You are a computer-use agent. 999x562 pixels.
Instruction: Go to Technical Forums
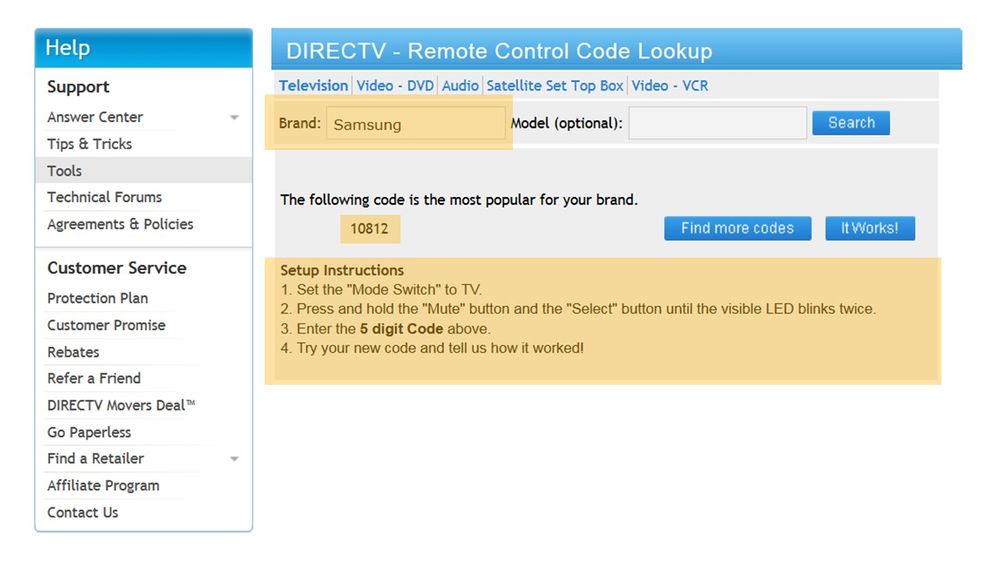point(104,197)
